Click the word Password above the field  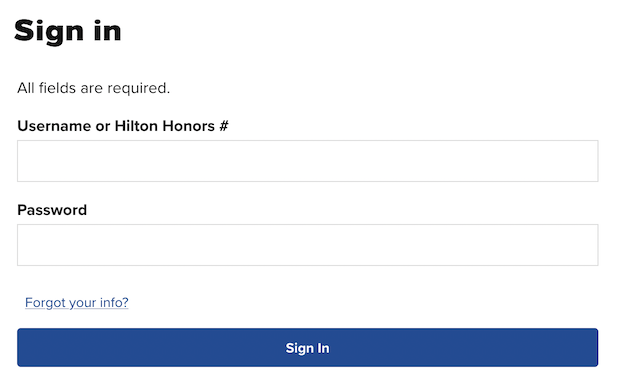52,210
